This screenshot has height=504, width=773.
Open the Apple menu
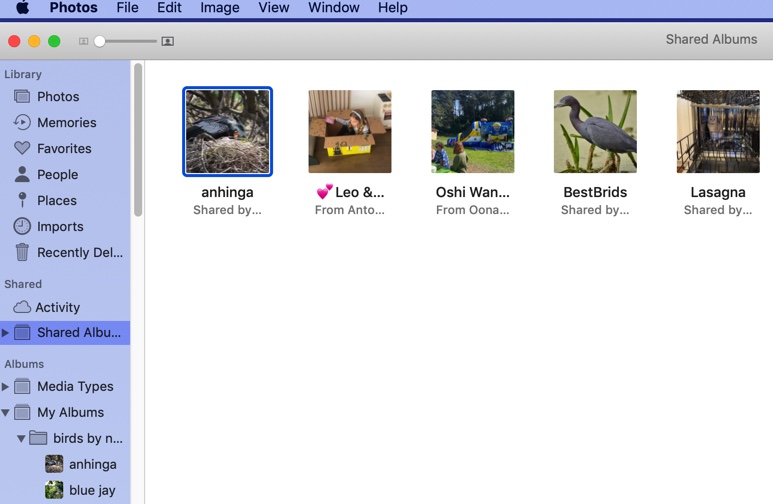pos(22,7)
